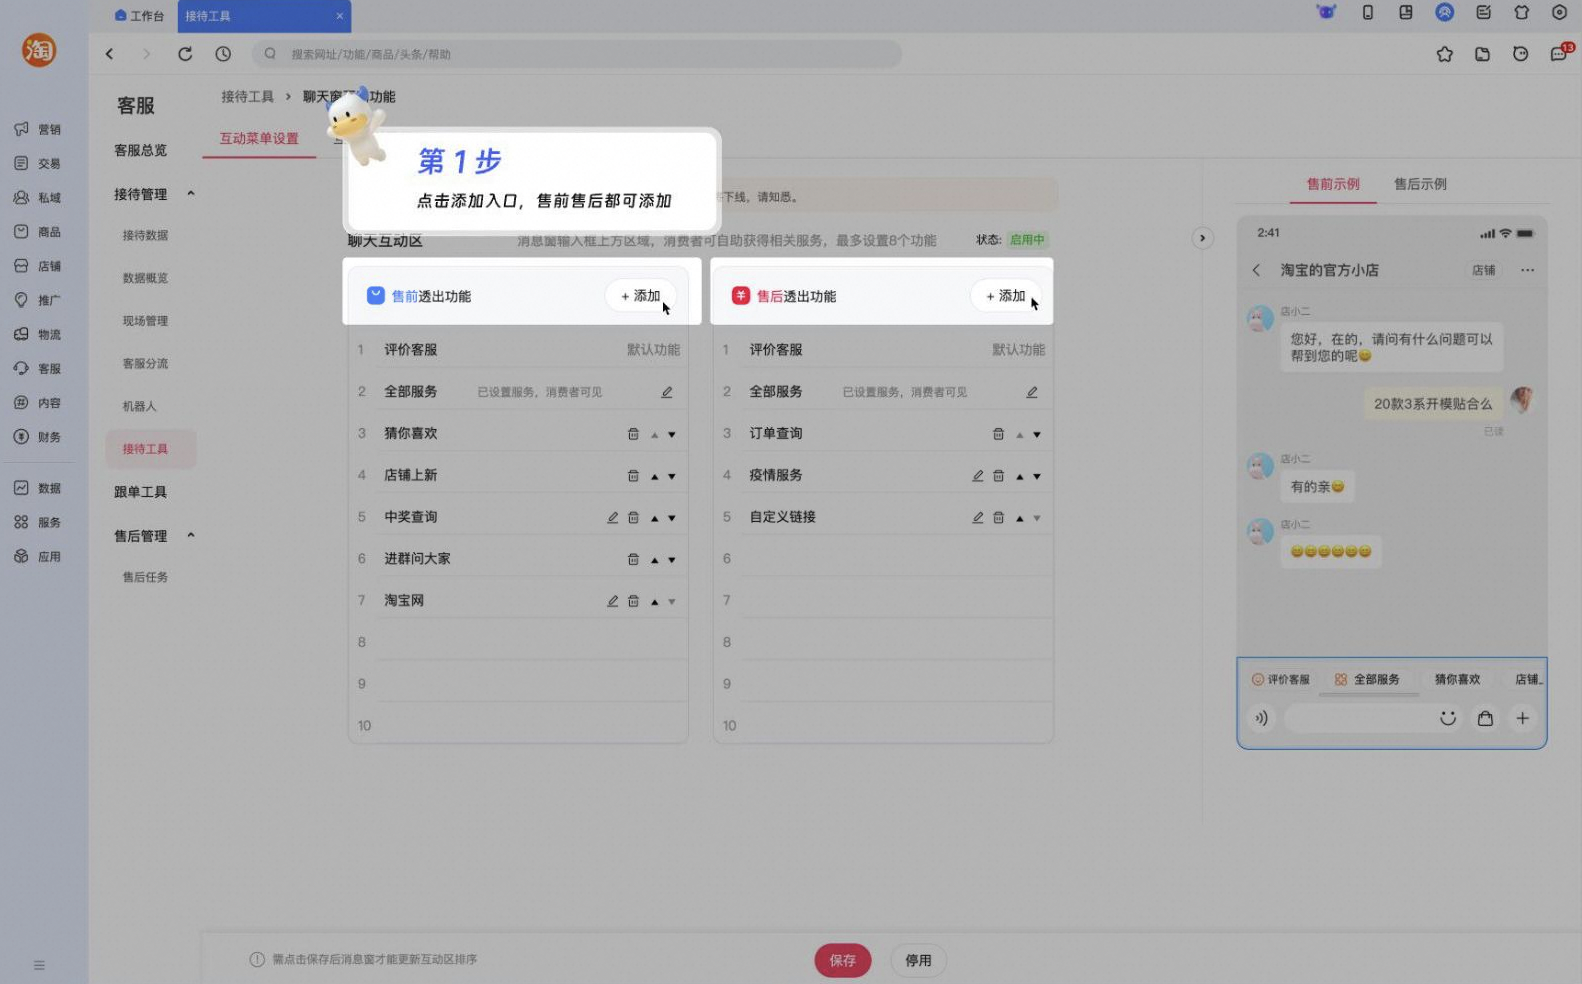Click the favorites star icon top right
Viewport: 1582px width, 984px height.
[1445, 54]
